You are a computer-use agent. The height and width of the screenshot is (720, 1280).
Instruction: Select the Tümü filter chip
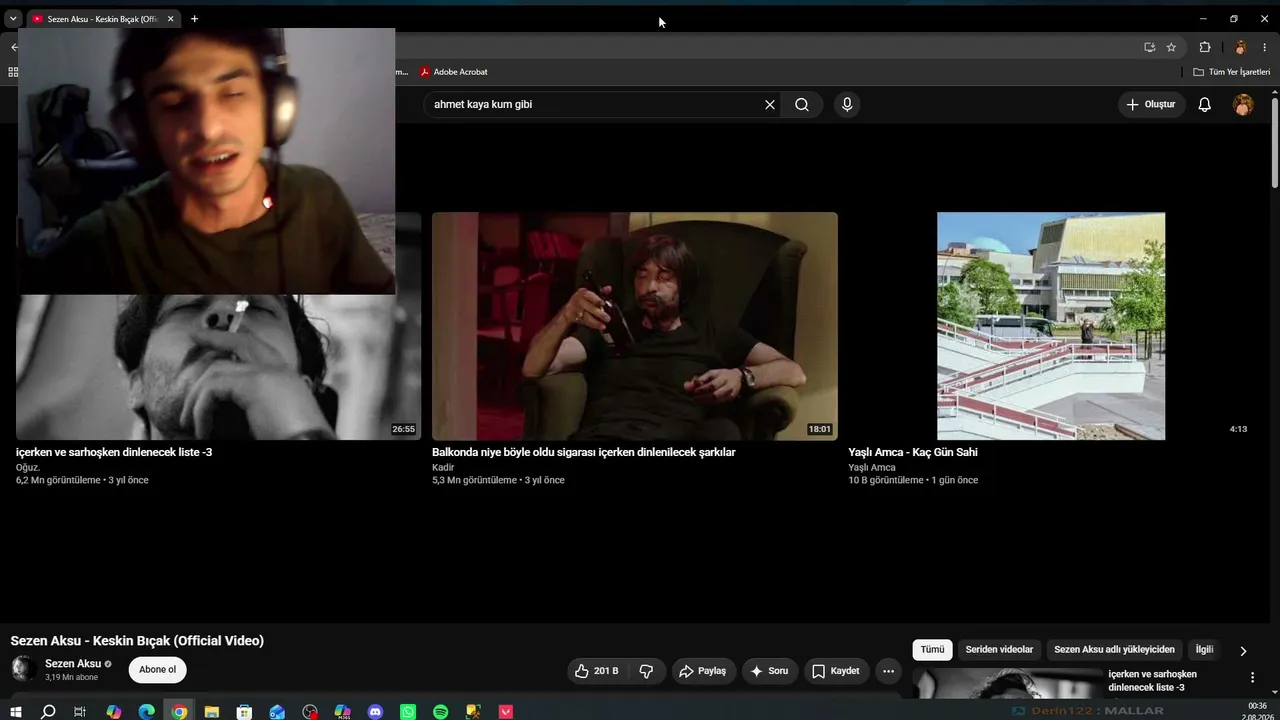point(932,650)
